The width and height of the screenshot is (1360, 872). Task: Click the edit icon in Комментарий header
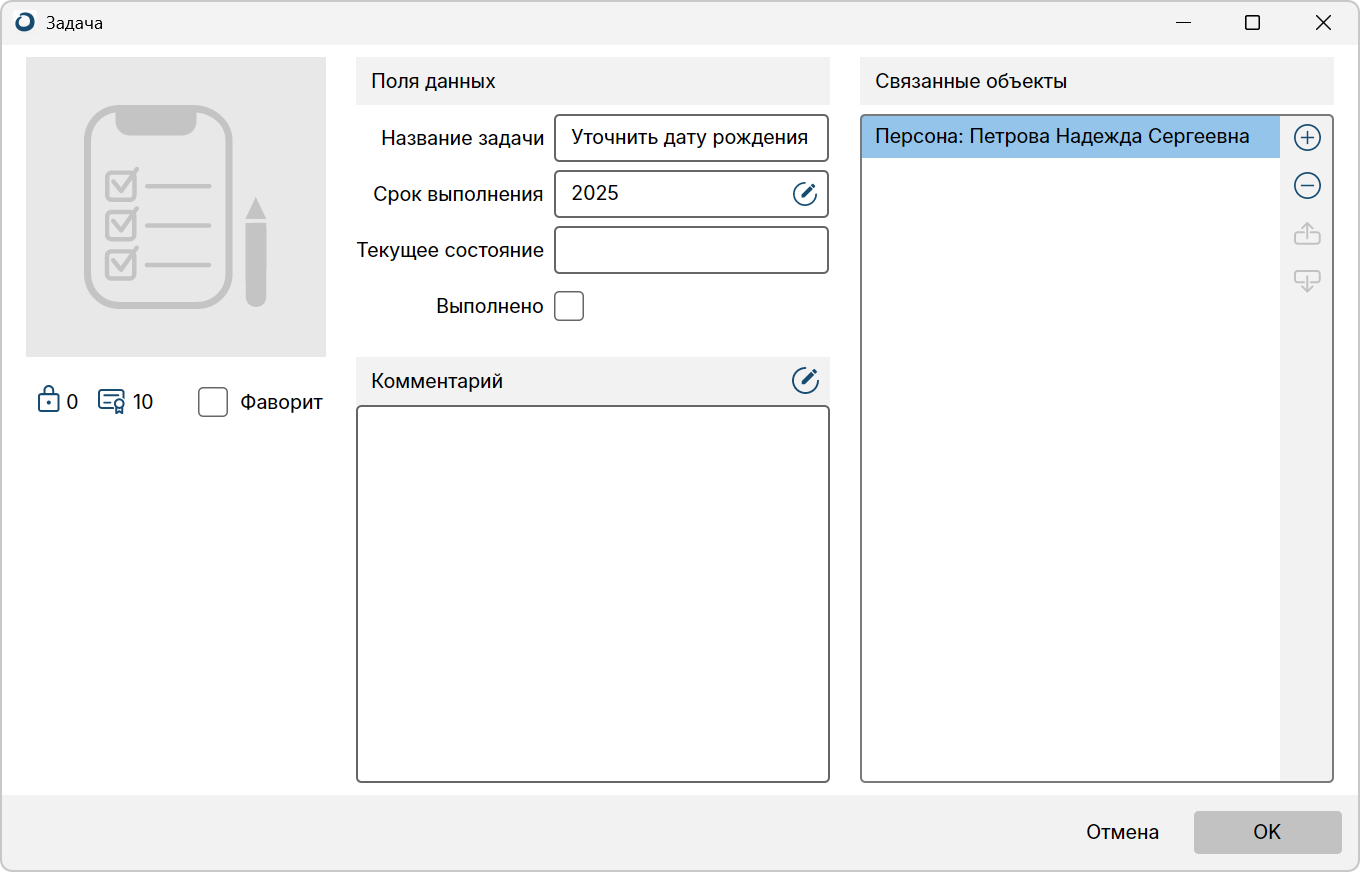point(805,380)
